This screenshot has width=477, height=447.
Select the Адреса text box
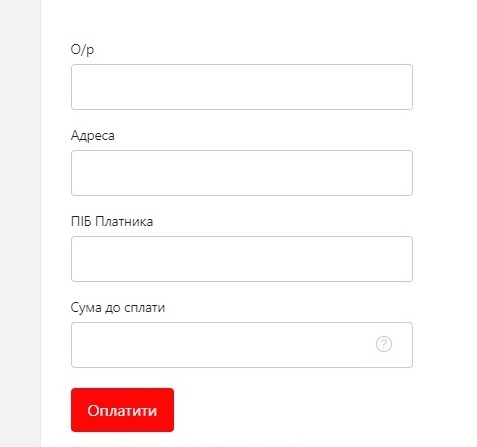[242, 173]
